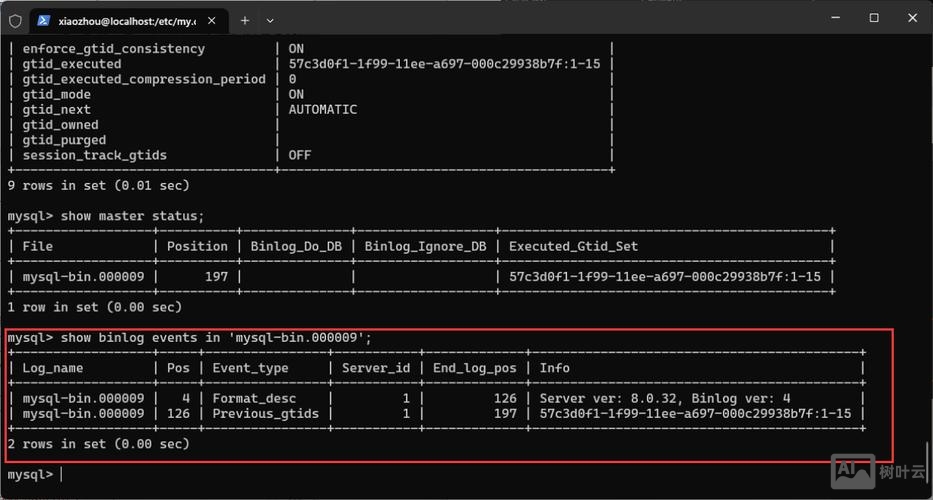933x500 pixels.
Task: Click the 'show binlog events' command line
Action: coord(216,338)
